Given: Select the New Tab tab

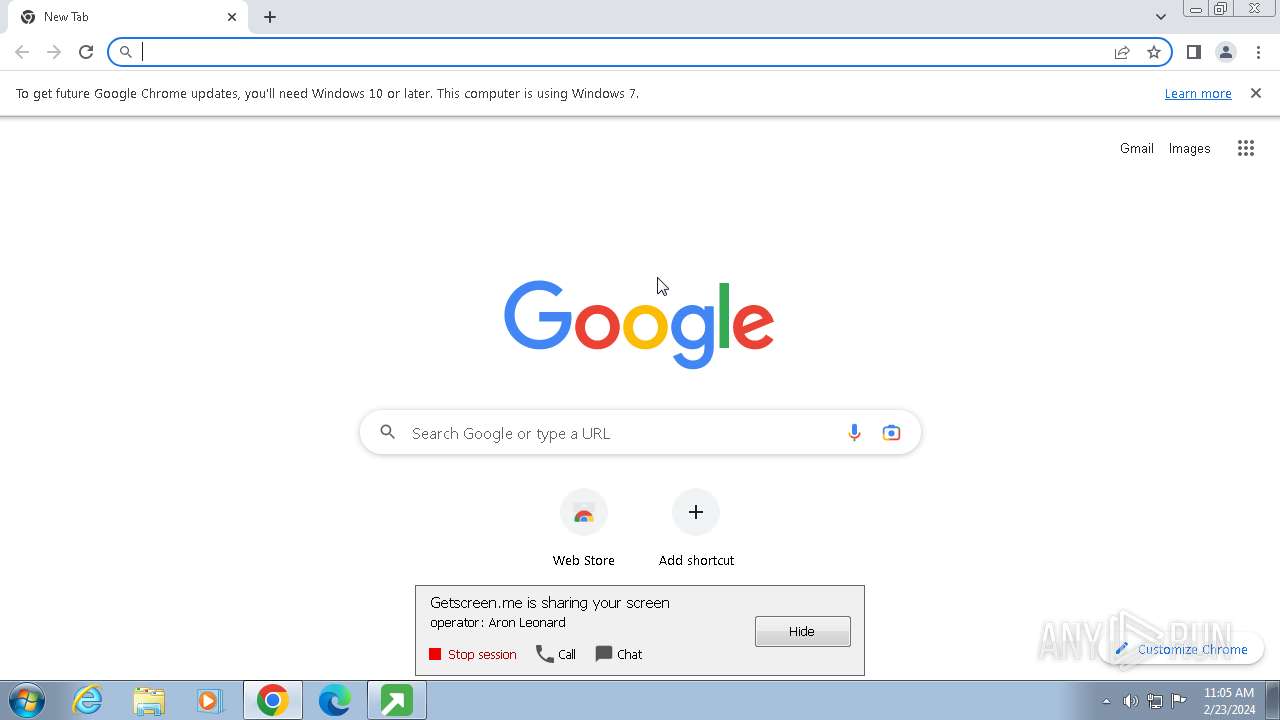Looking at the screenshot, I should [x=128, y=17].
